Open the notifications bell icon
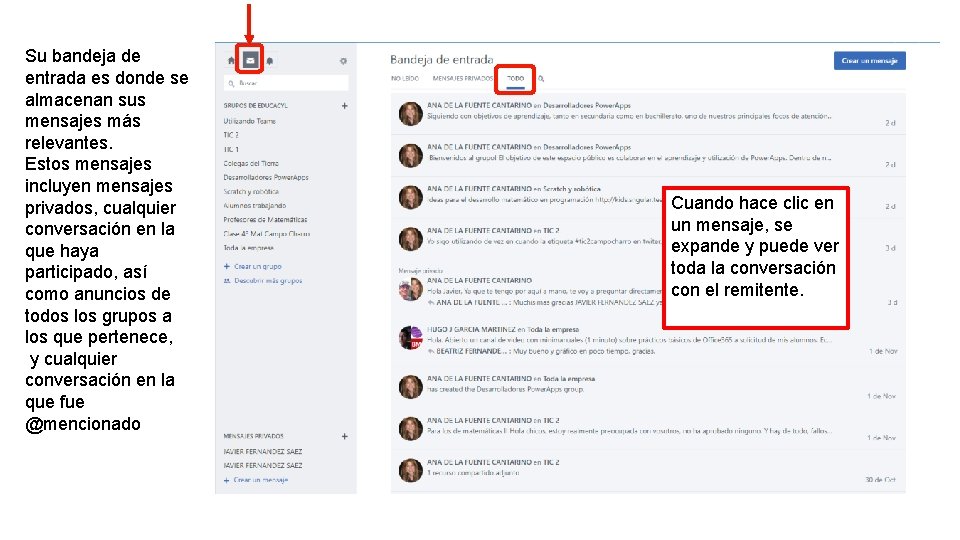Image resolution: width=960 pixels, height=540 pixels. pos(269,61)
